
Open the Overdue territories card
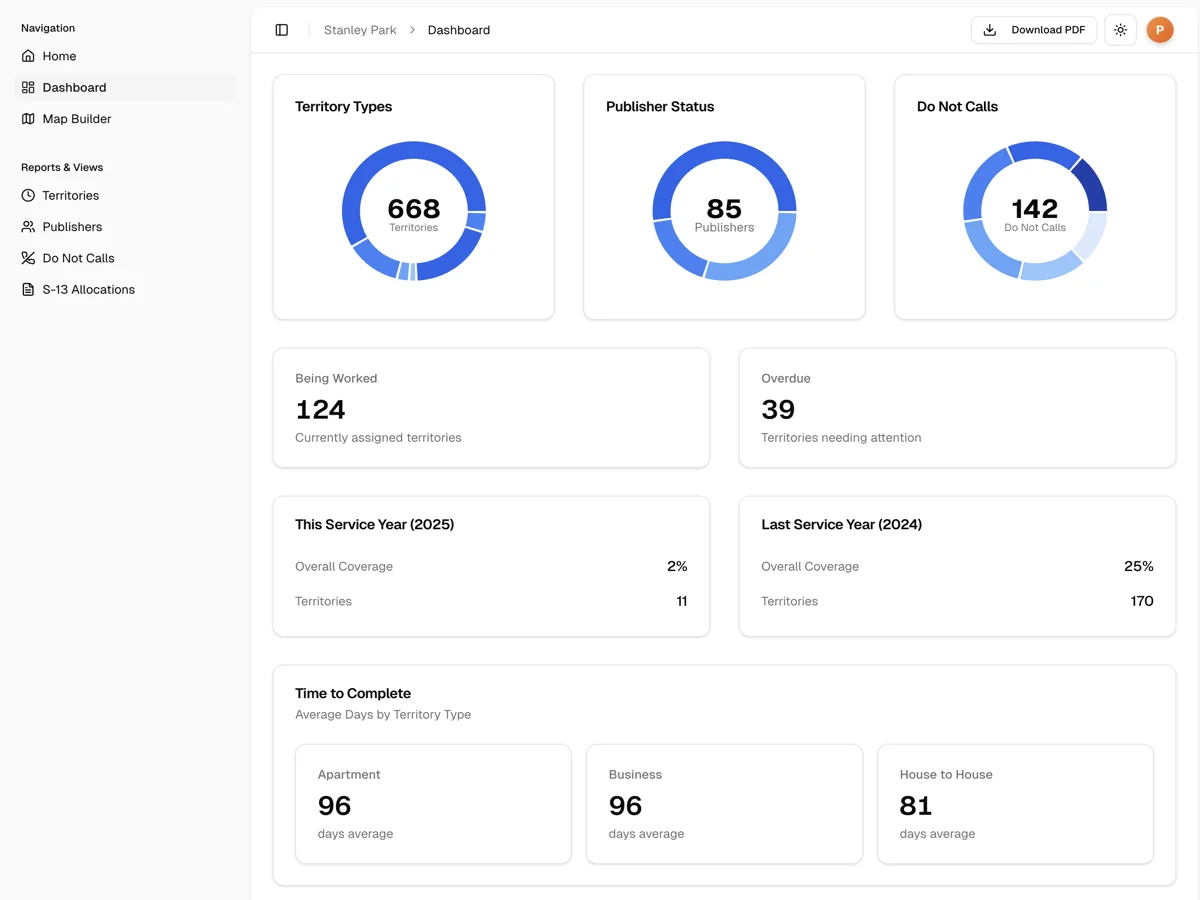coord(957,407)
